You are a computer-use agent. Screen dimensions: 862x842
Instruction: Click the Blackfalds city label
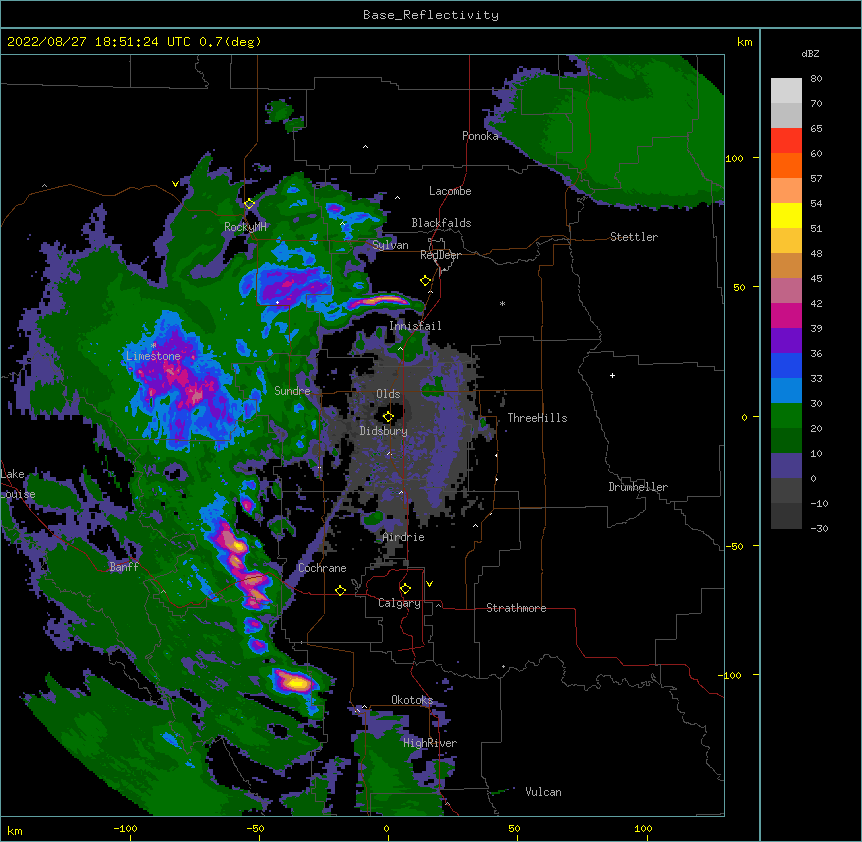441,223
